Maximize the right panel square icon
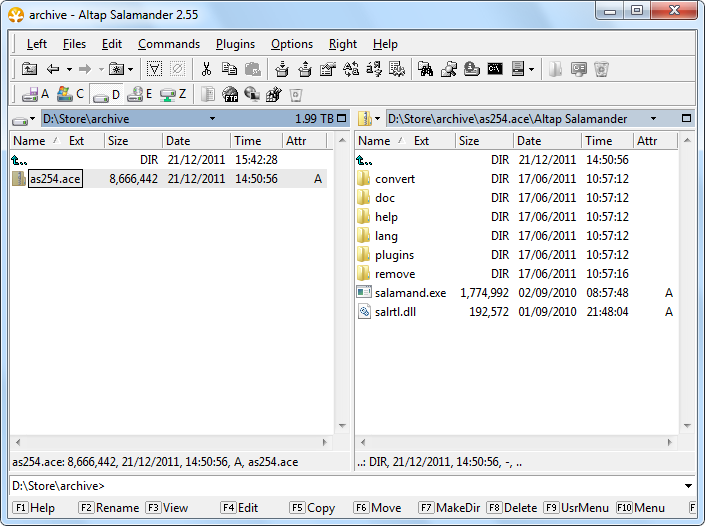Viewport: 705px width, 526px height. pos(686,118)
